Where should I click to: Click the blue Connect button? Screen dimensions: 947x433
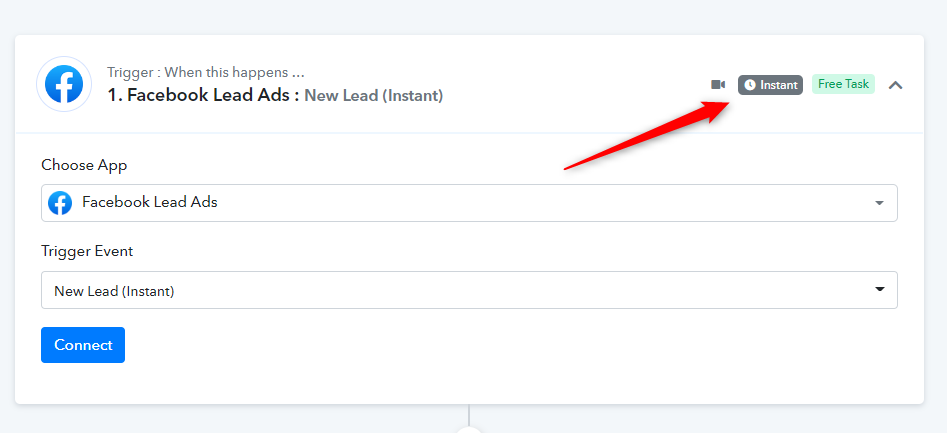pyautogui.click(x=83, y=345)
